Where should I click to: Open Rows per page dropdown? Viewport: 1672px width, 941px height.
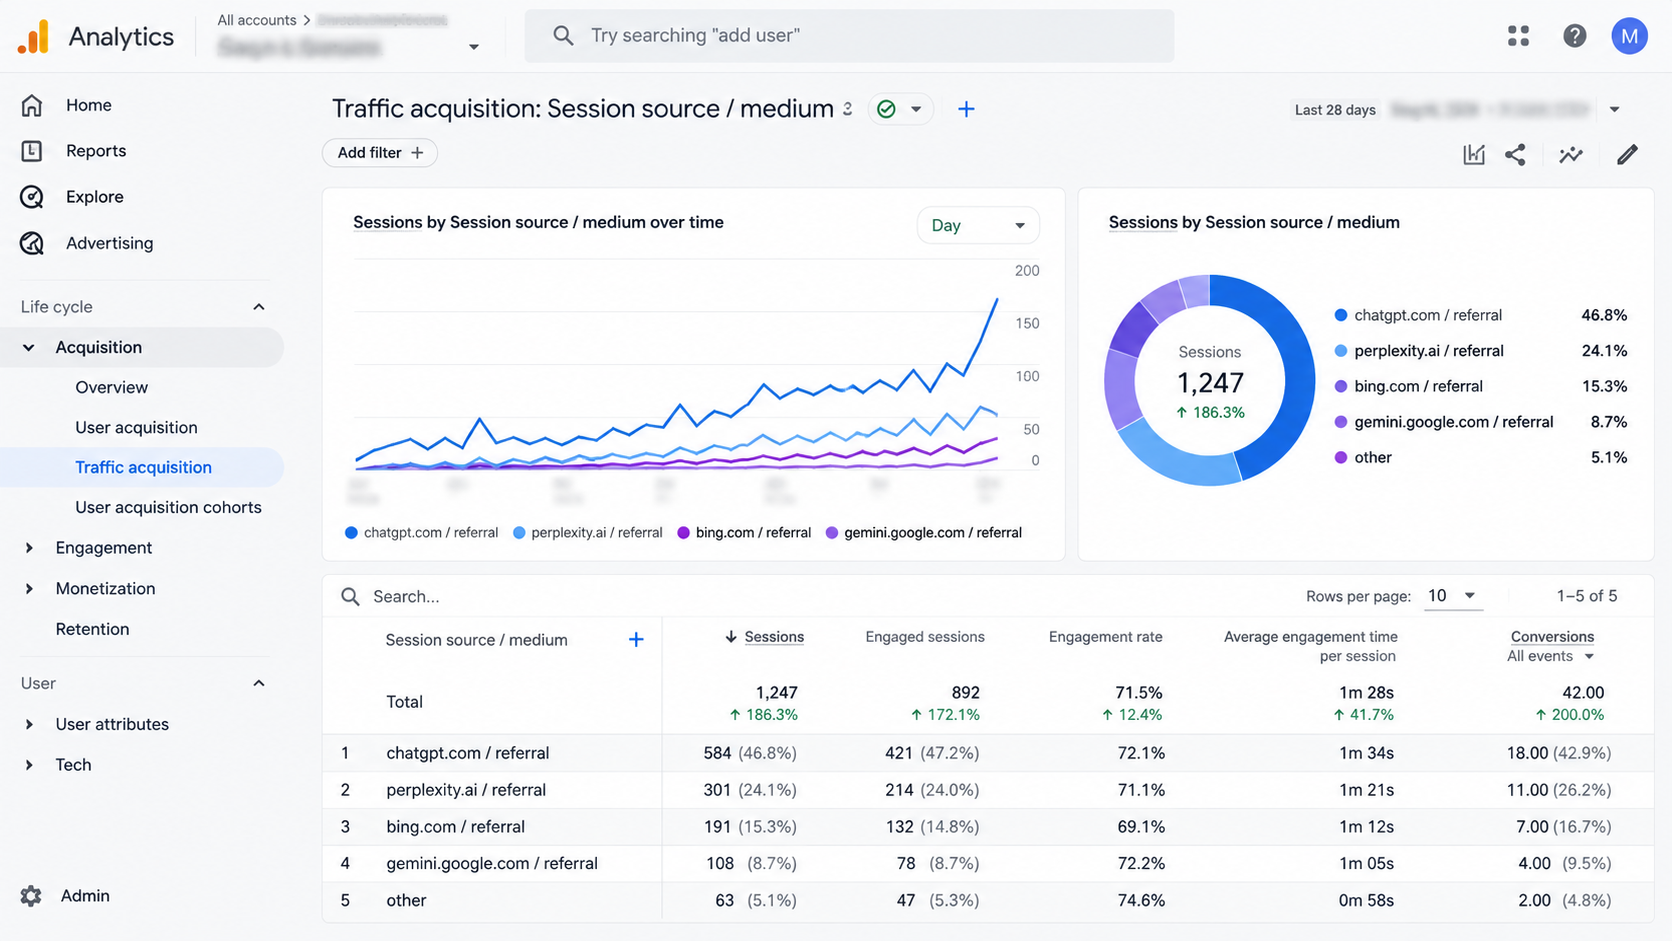click(1452, 596)
